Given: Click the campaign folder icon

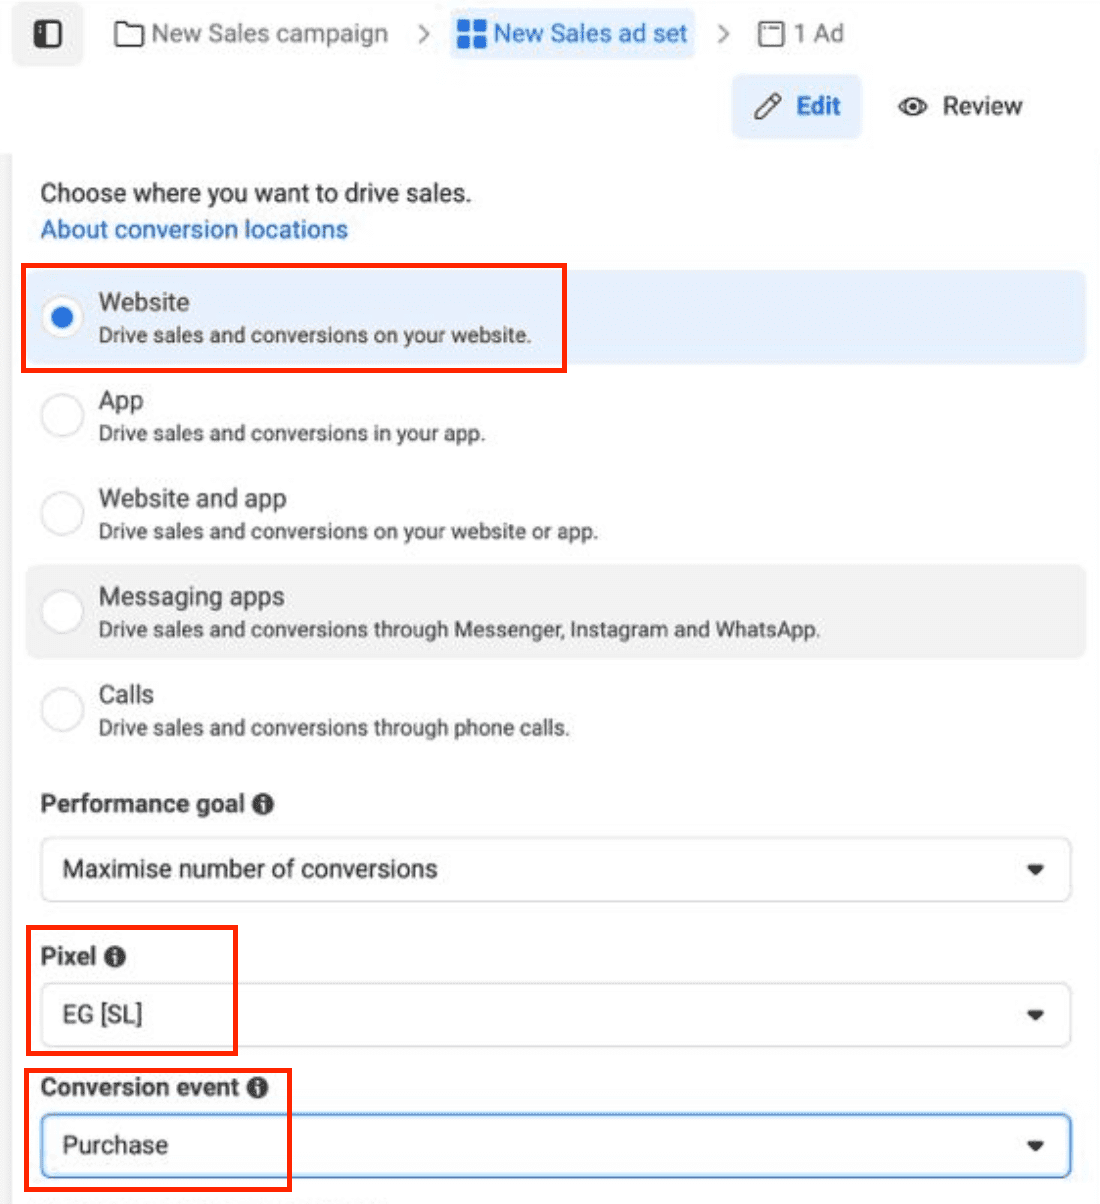Looking at the screenshot, I should point(128,35).
